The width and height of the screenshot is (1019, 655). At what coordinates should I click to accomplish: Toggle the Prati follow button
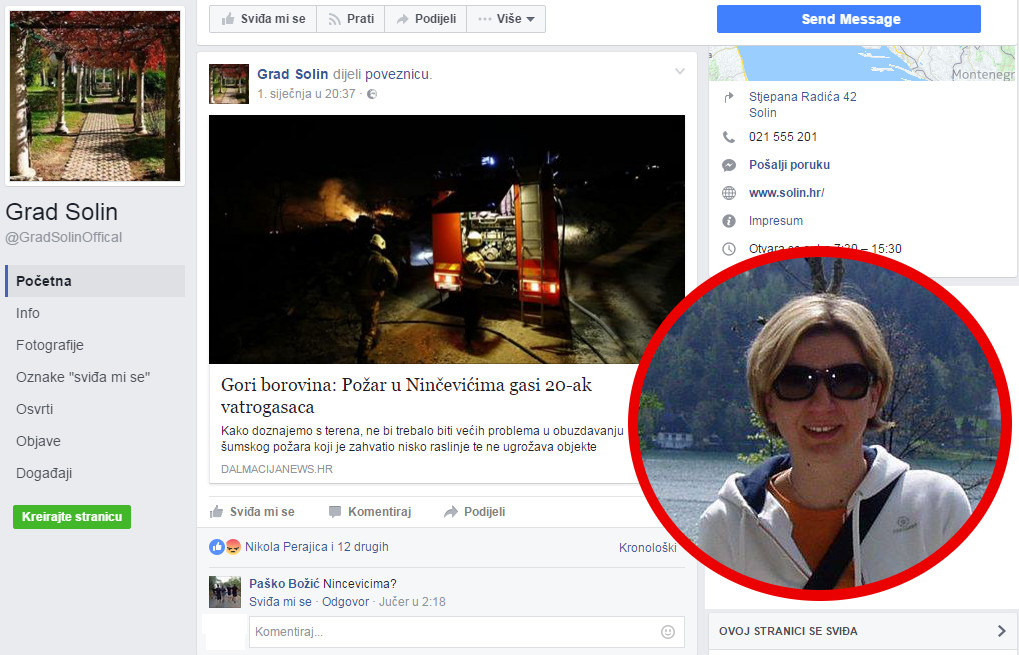pos(351,19)
